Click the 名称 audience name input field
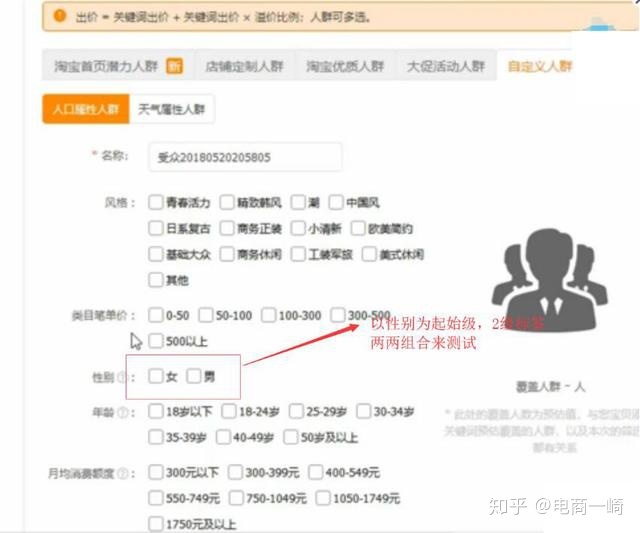The image size is (640, 533). click(245, 157)
